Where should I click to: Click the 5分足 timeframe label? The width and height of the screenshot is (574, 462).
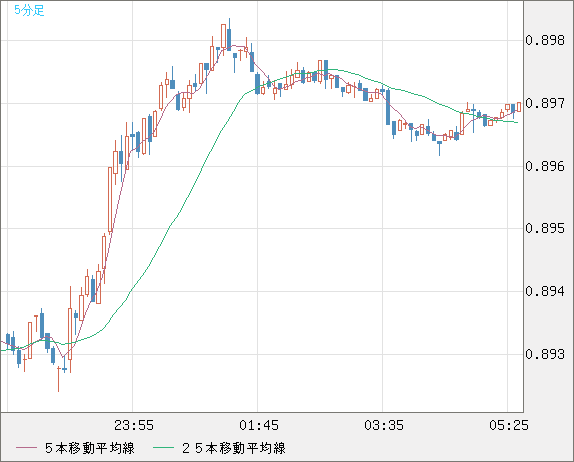(x=29, y=10)
